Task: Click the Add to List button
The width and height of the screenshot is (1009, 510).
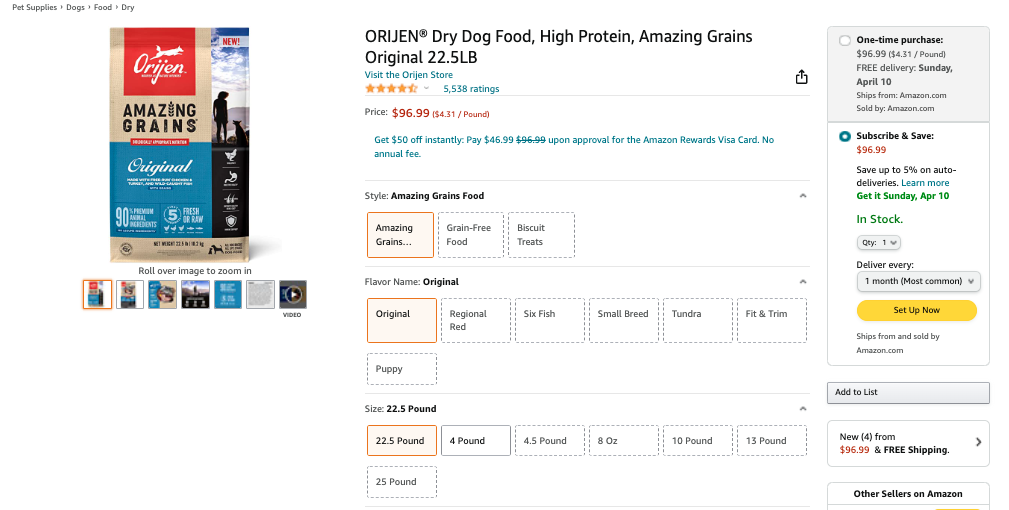Action: [908, 392]
